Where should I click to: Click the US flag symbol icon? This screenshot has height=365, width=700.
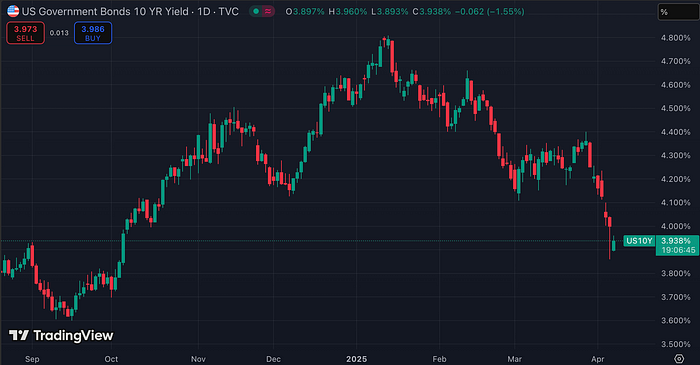13,11
